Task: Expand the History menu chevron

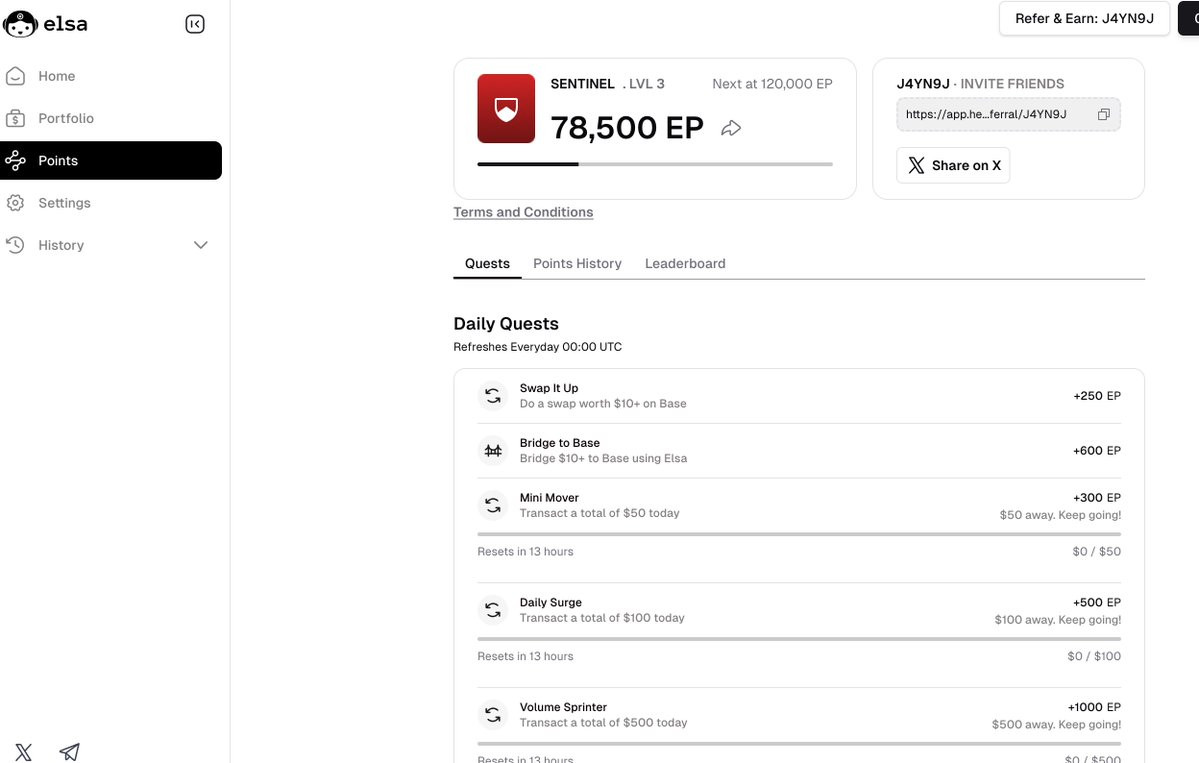Action: pyautogui.click(x=200, y=245)
